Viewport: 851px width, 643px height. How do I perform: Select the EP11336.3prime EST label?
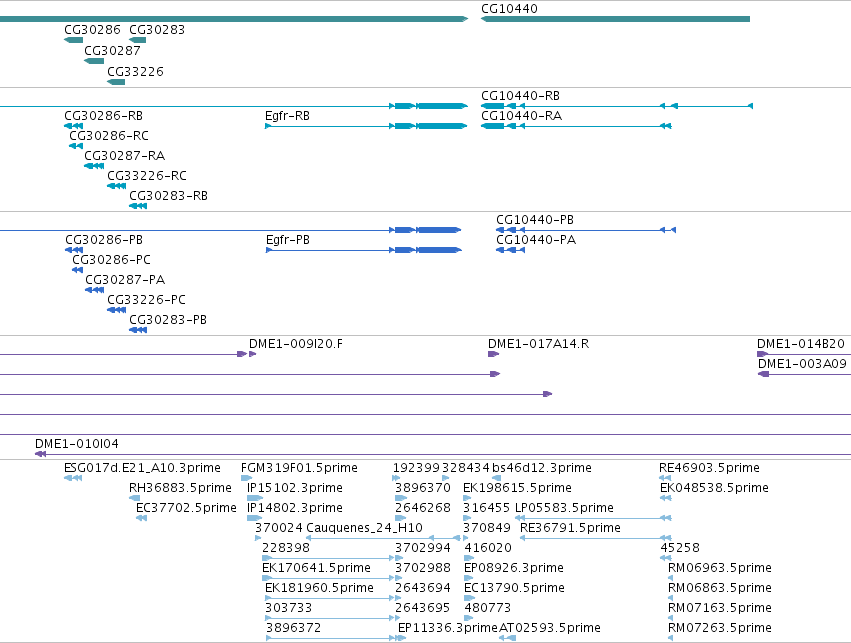[x=448, y=628]
